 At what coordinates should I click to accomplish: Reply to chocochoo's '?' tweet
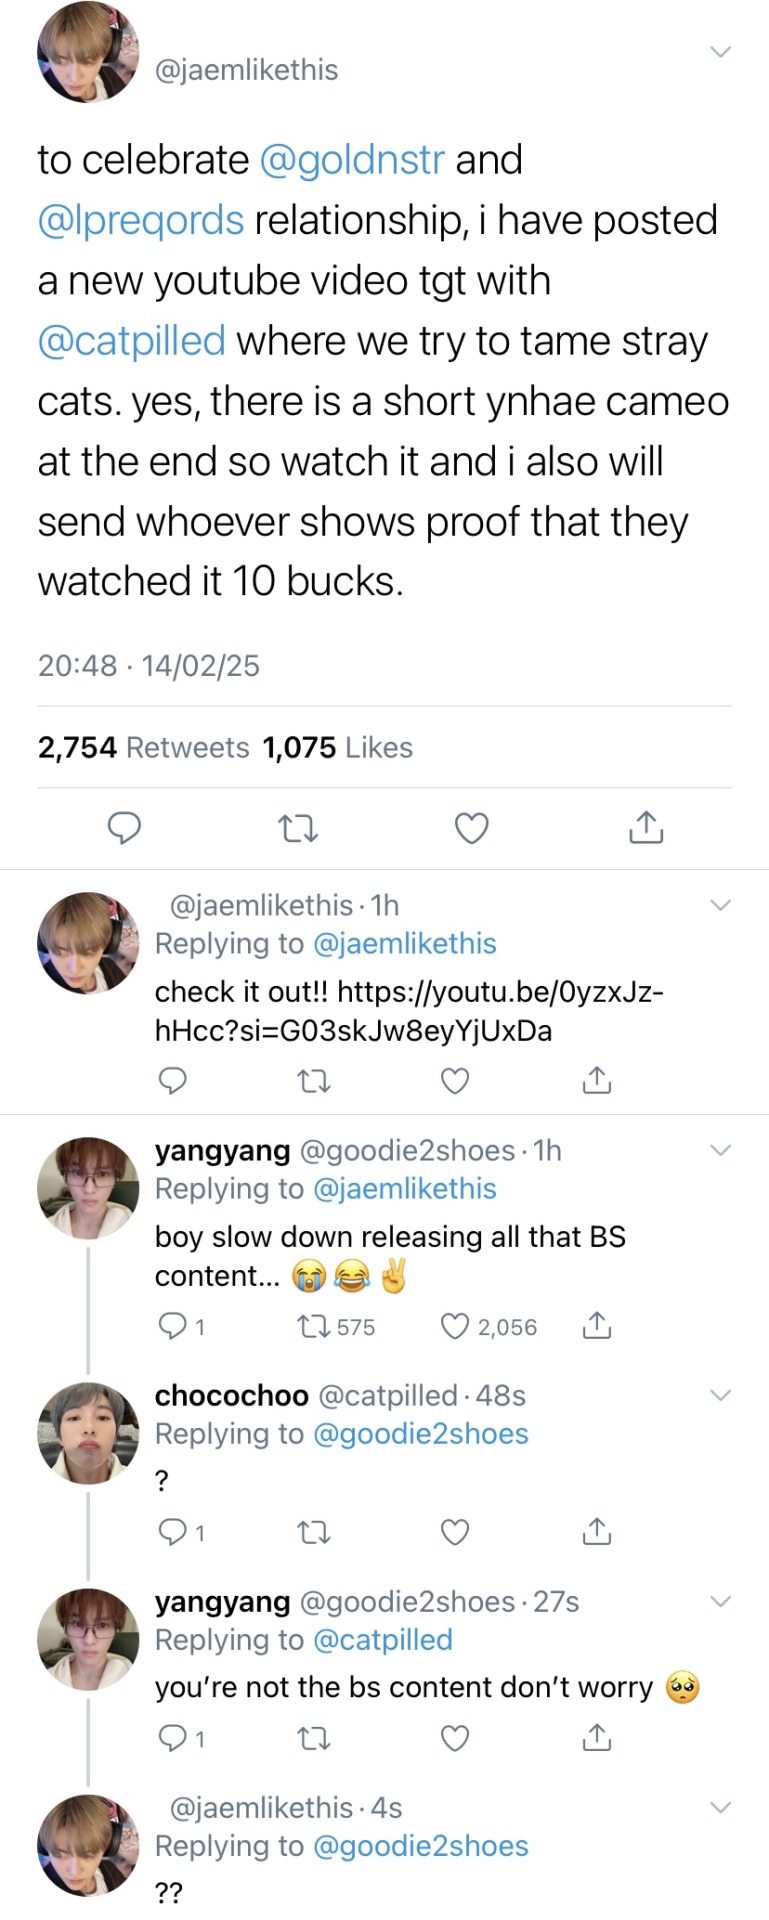point(173,1531)
